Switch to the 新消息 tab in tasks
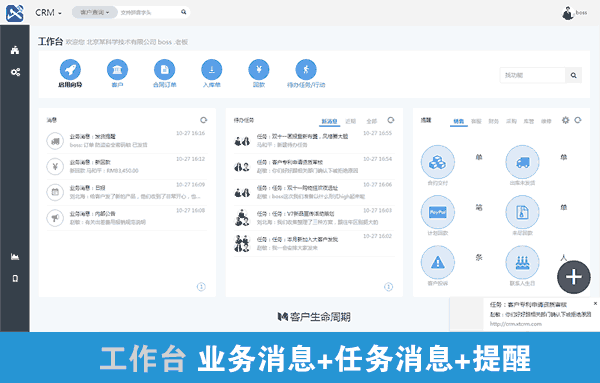 (329, 121)
